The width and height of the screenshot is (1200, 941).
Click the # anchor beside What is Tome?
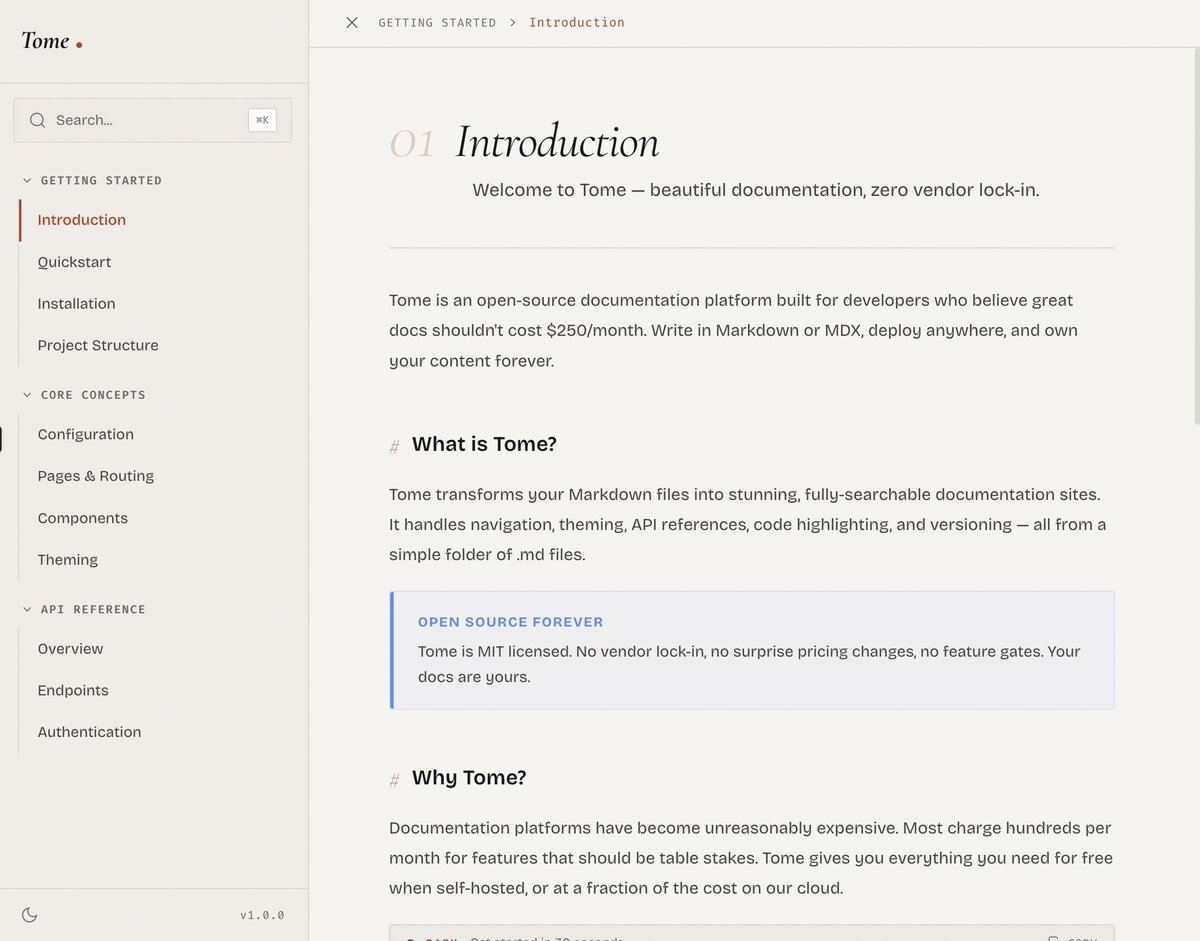click(394, 446)
